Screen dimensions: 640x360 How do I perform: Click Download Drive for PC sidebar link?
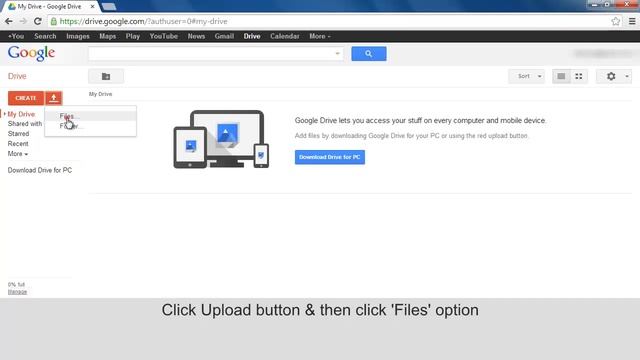40,170
